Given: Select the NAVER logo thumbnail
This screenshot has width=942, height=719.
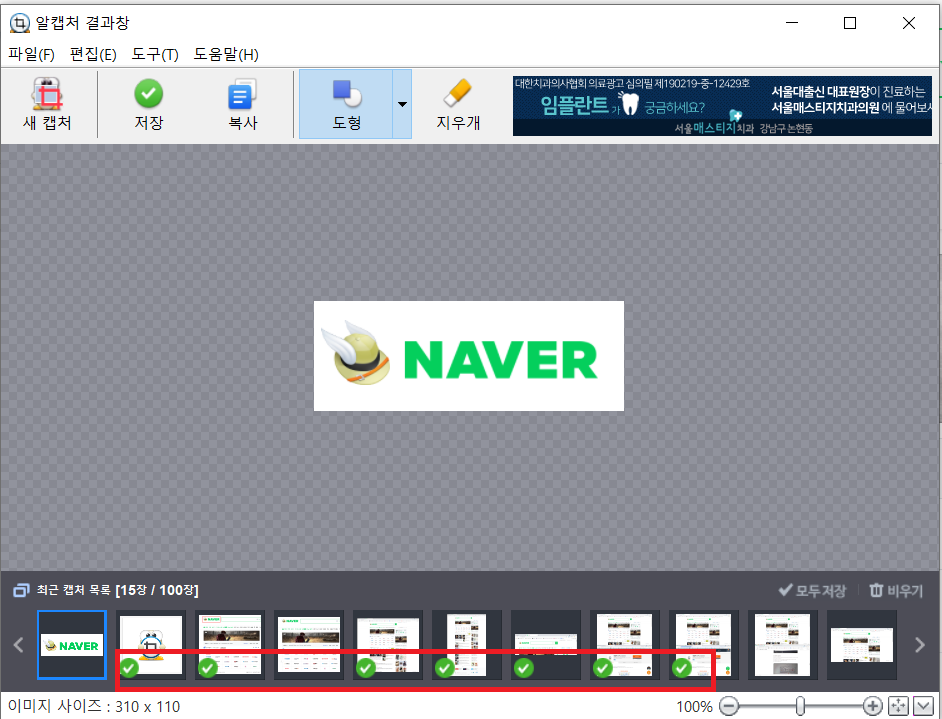Looking at the screenshot, I should [x=72, y=645].
